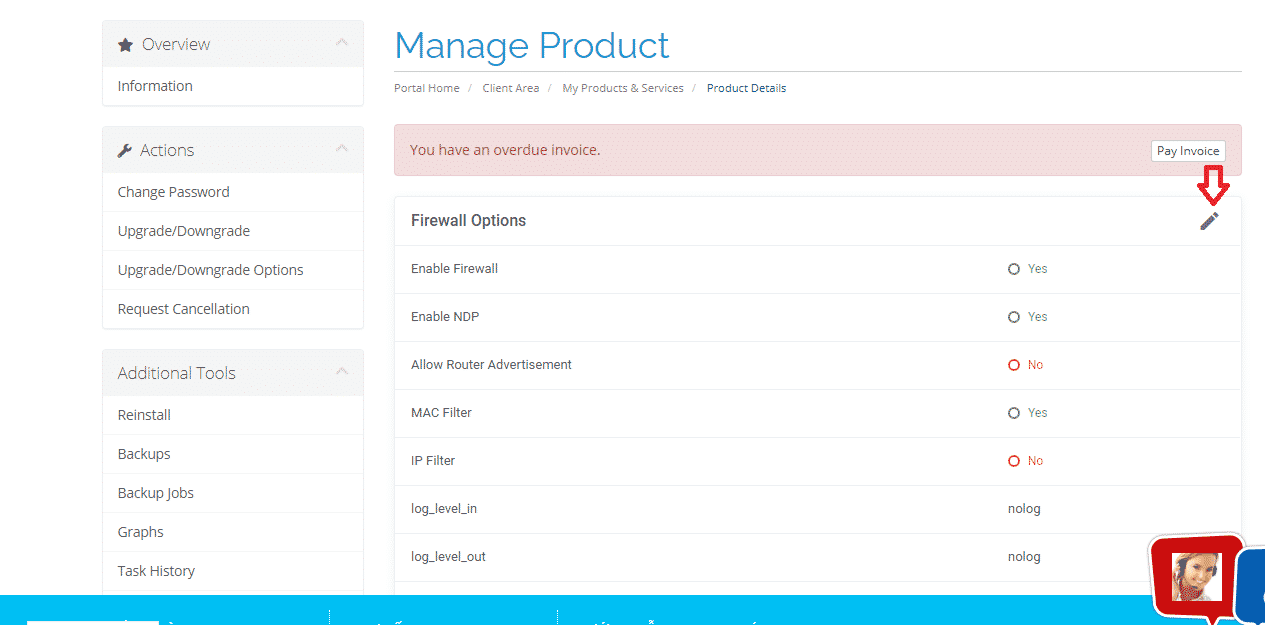Click the pencil edit icon for Firewall Options
This screenshot has height=625, width=1265.
(x=1210, y=221)
